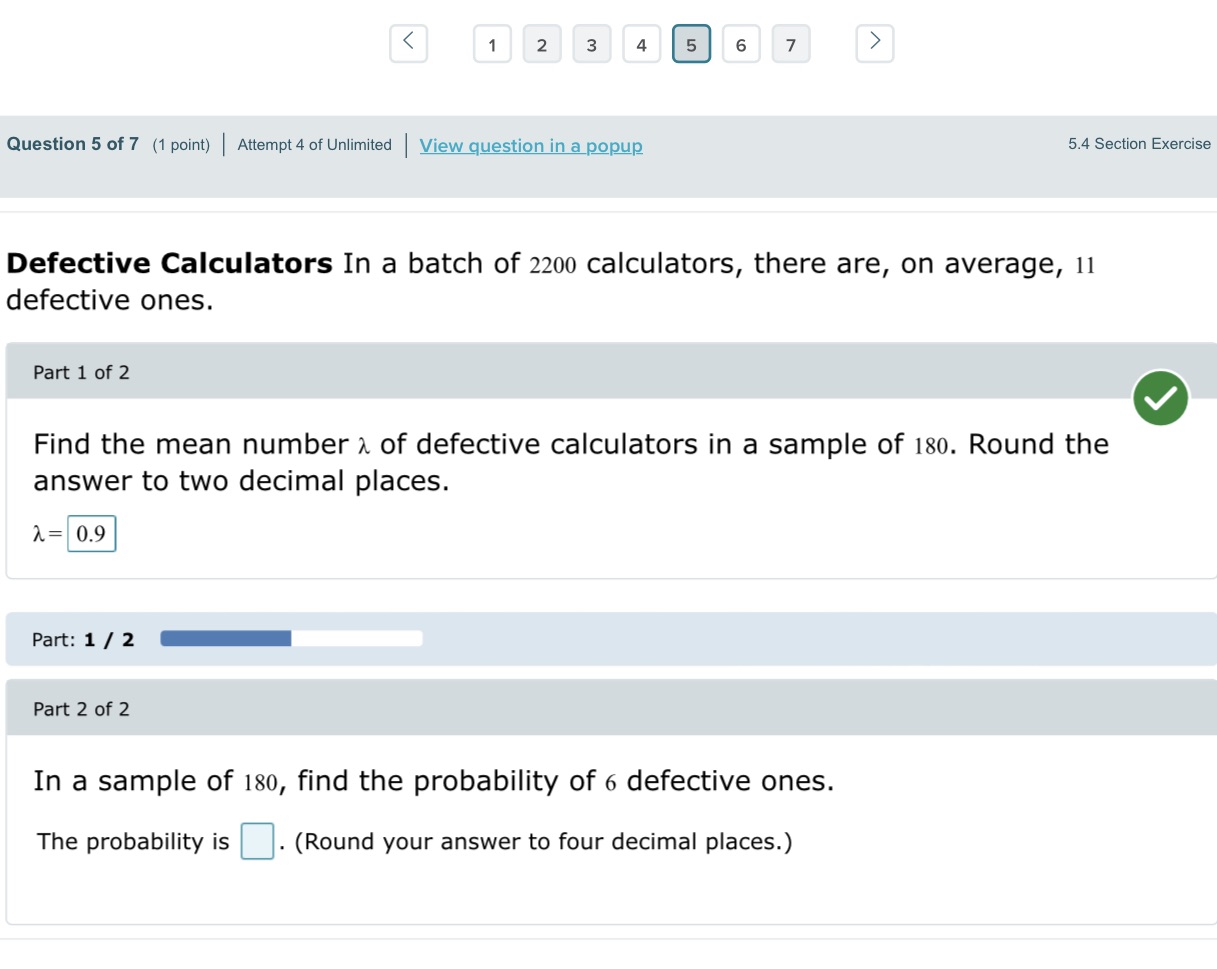
Task: Click the empty probability answer box
Action: click(x=257, y=841)
